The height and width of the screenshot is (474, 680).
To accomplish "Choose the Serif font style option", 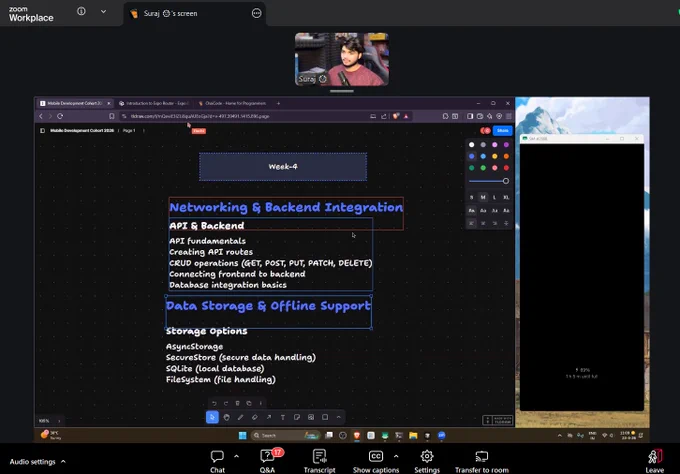I will click(x=494, y=210).
